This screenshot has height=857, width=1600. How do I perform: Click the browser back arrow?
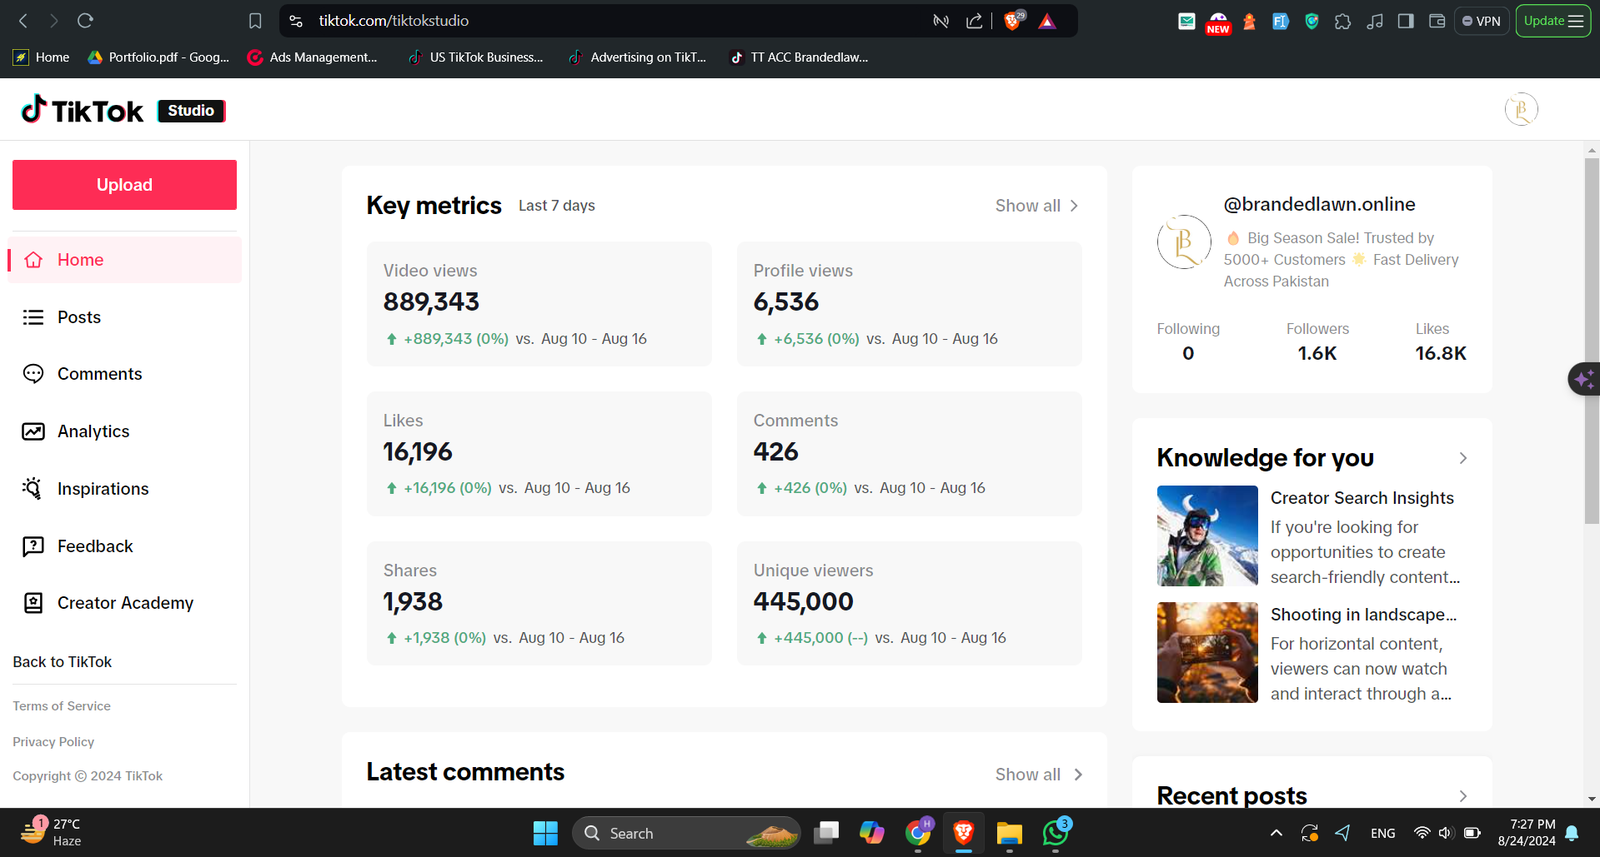[x=23, y=20]
